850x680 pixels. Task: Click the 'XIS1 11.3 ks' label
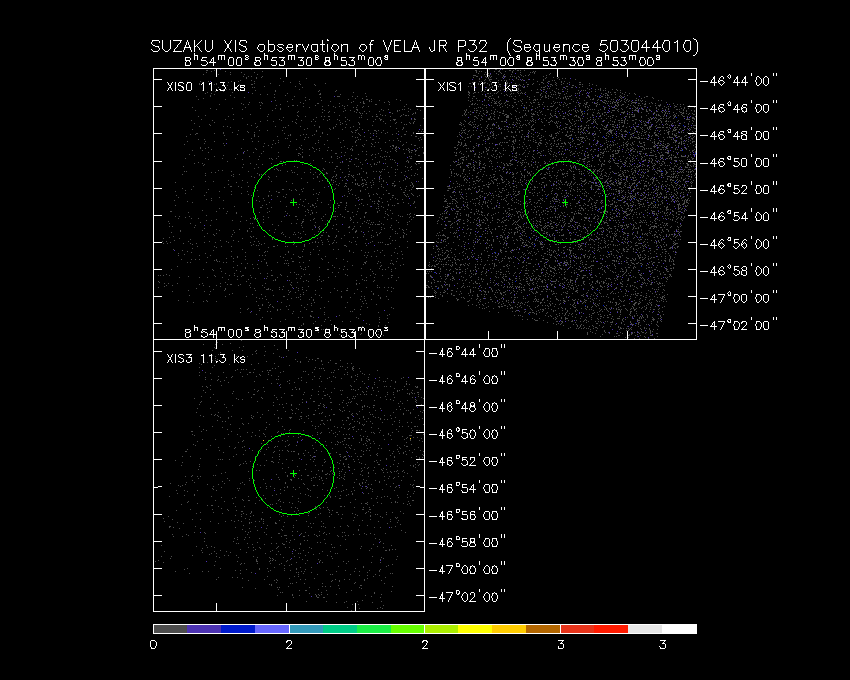tap(478, 87)
